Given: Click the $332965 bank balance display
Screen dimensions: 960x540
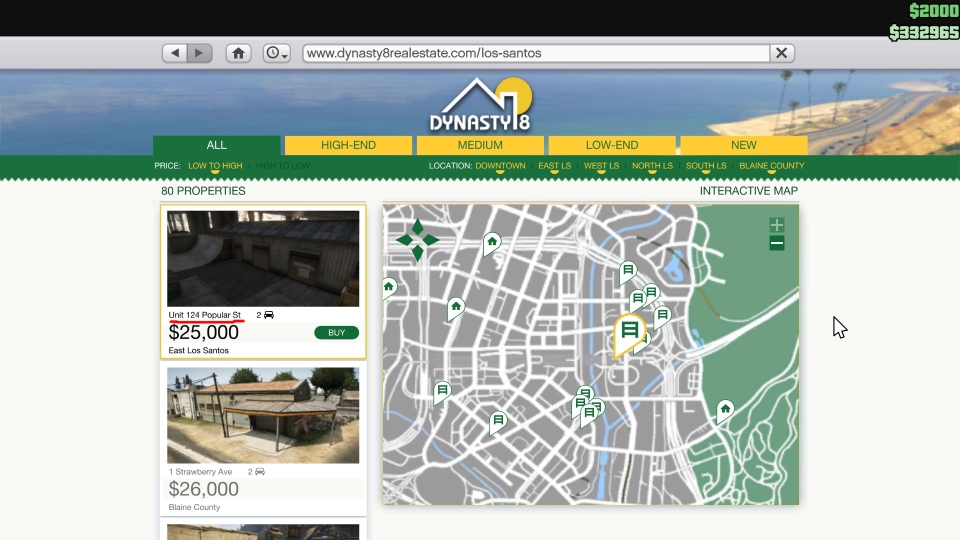Looking at the screenshot, I should click(923, 32).
